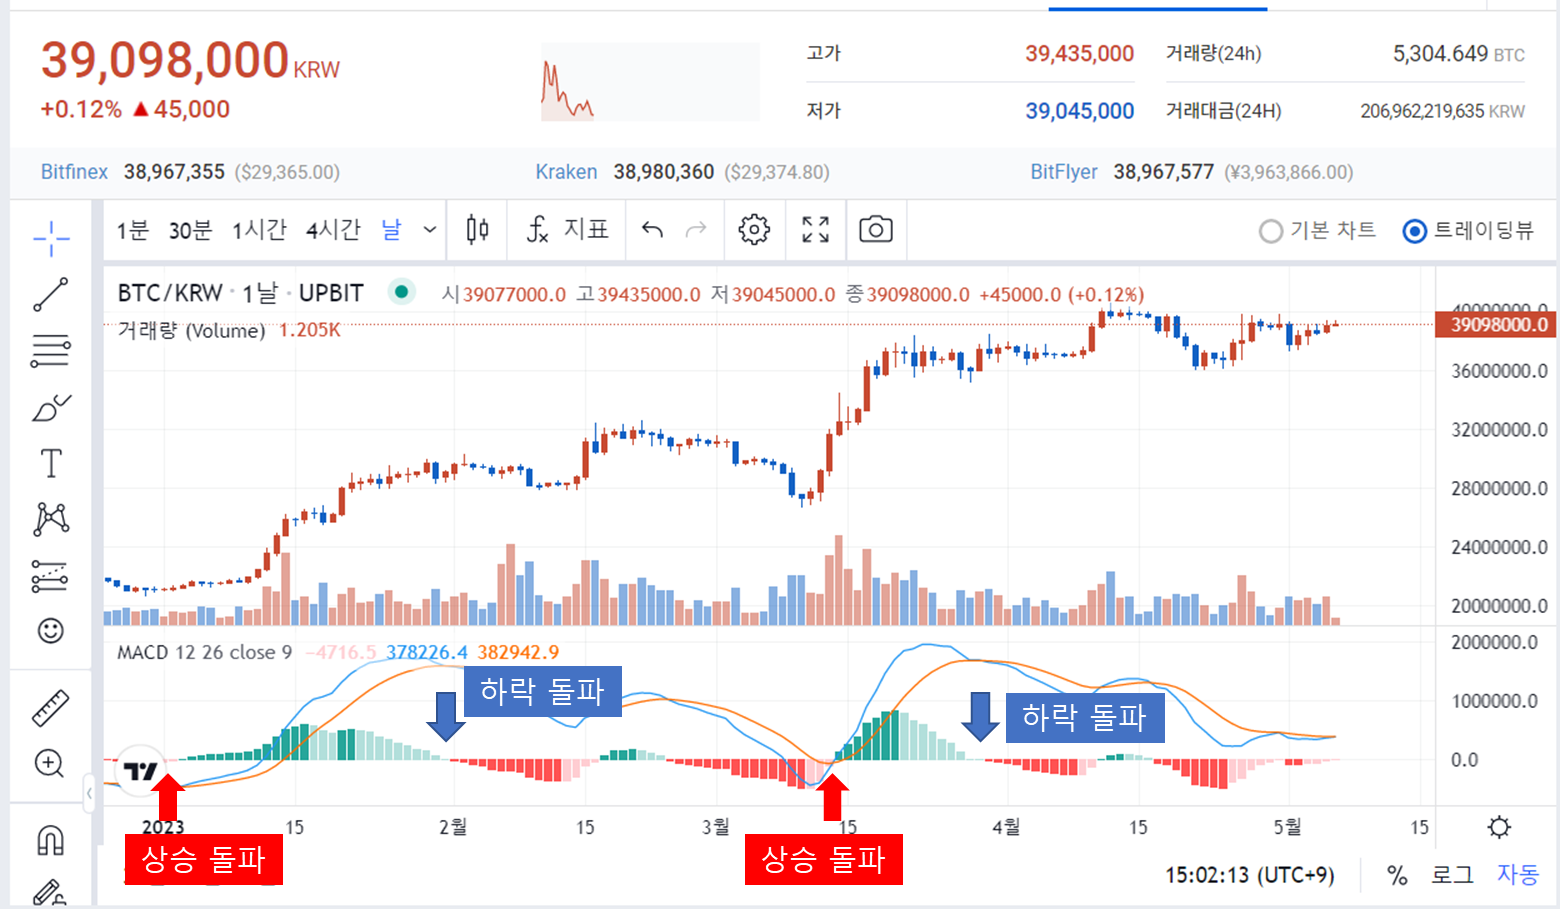This screenshot has height=909, width=1560.
Task: Toggle 자동 auto scale
Action: tap(1518, 875)
